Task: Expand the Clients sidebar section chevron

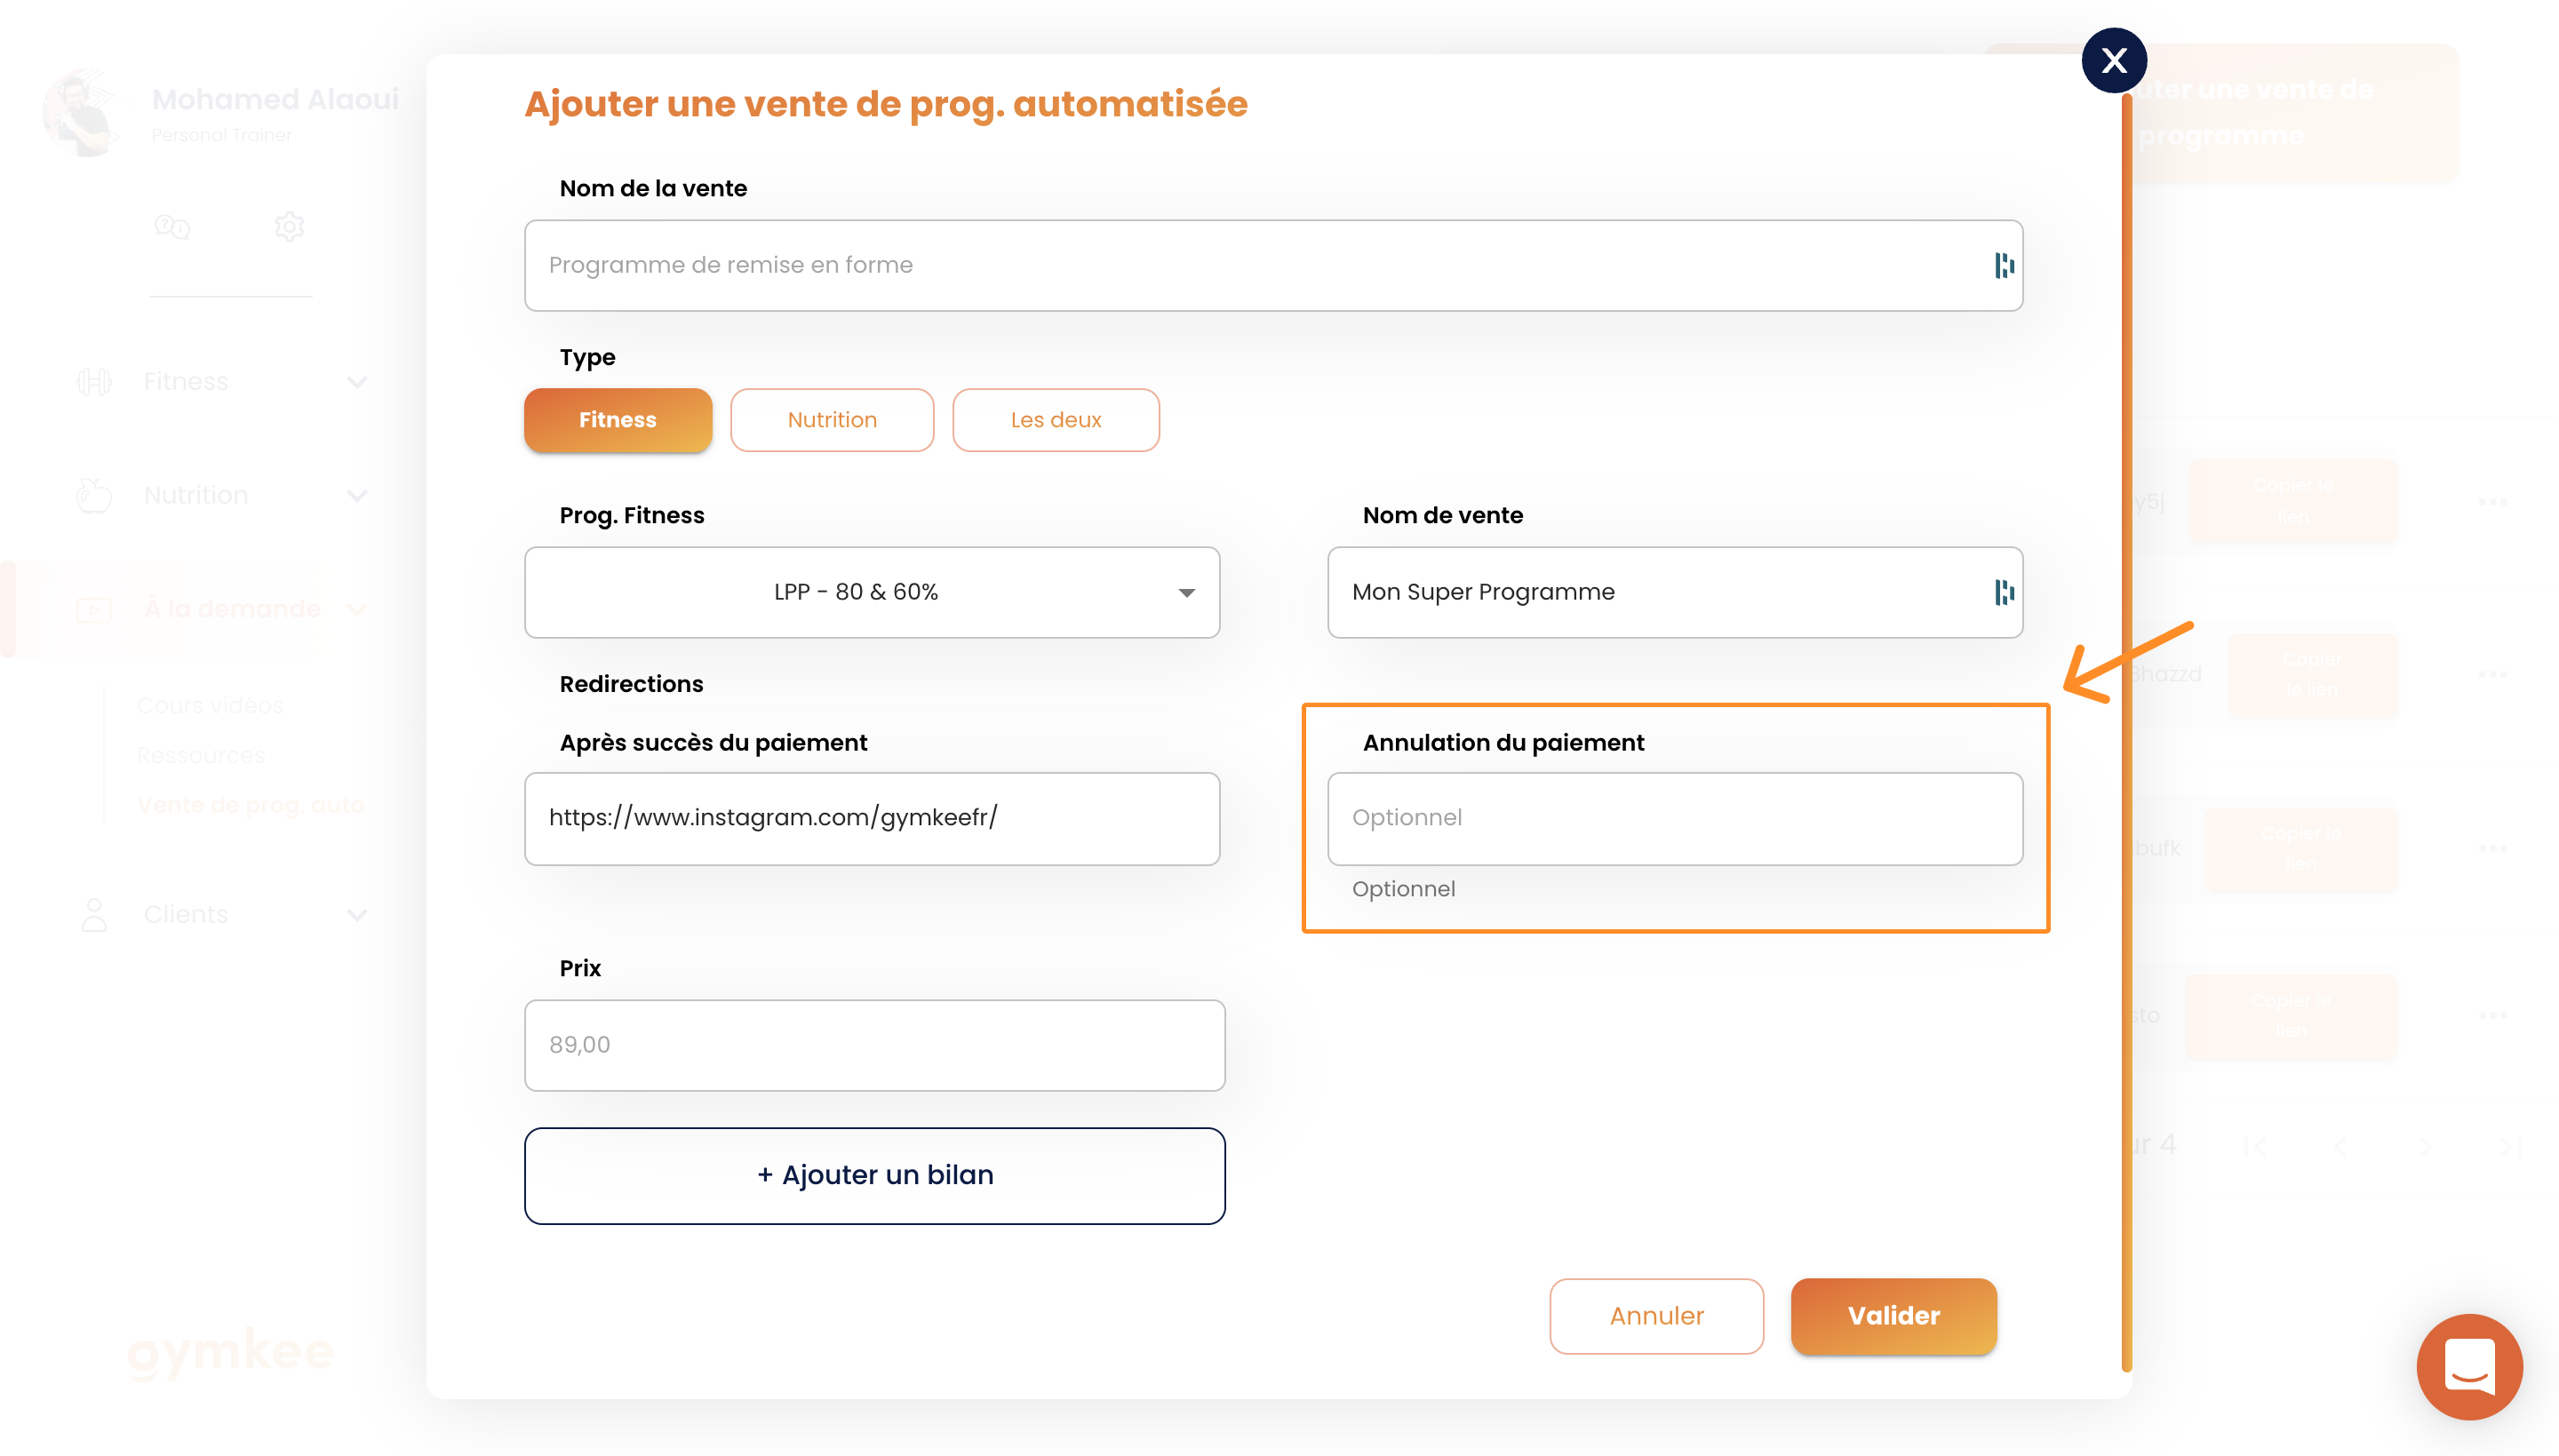Action: pyautogui.click(x=357, y=914)
